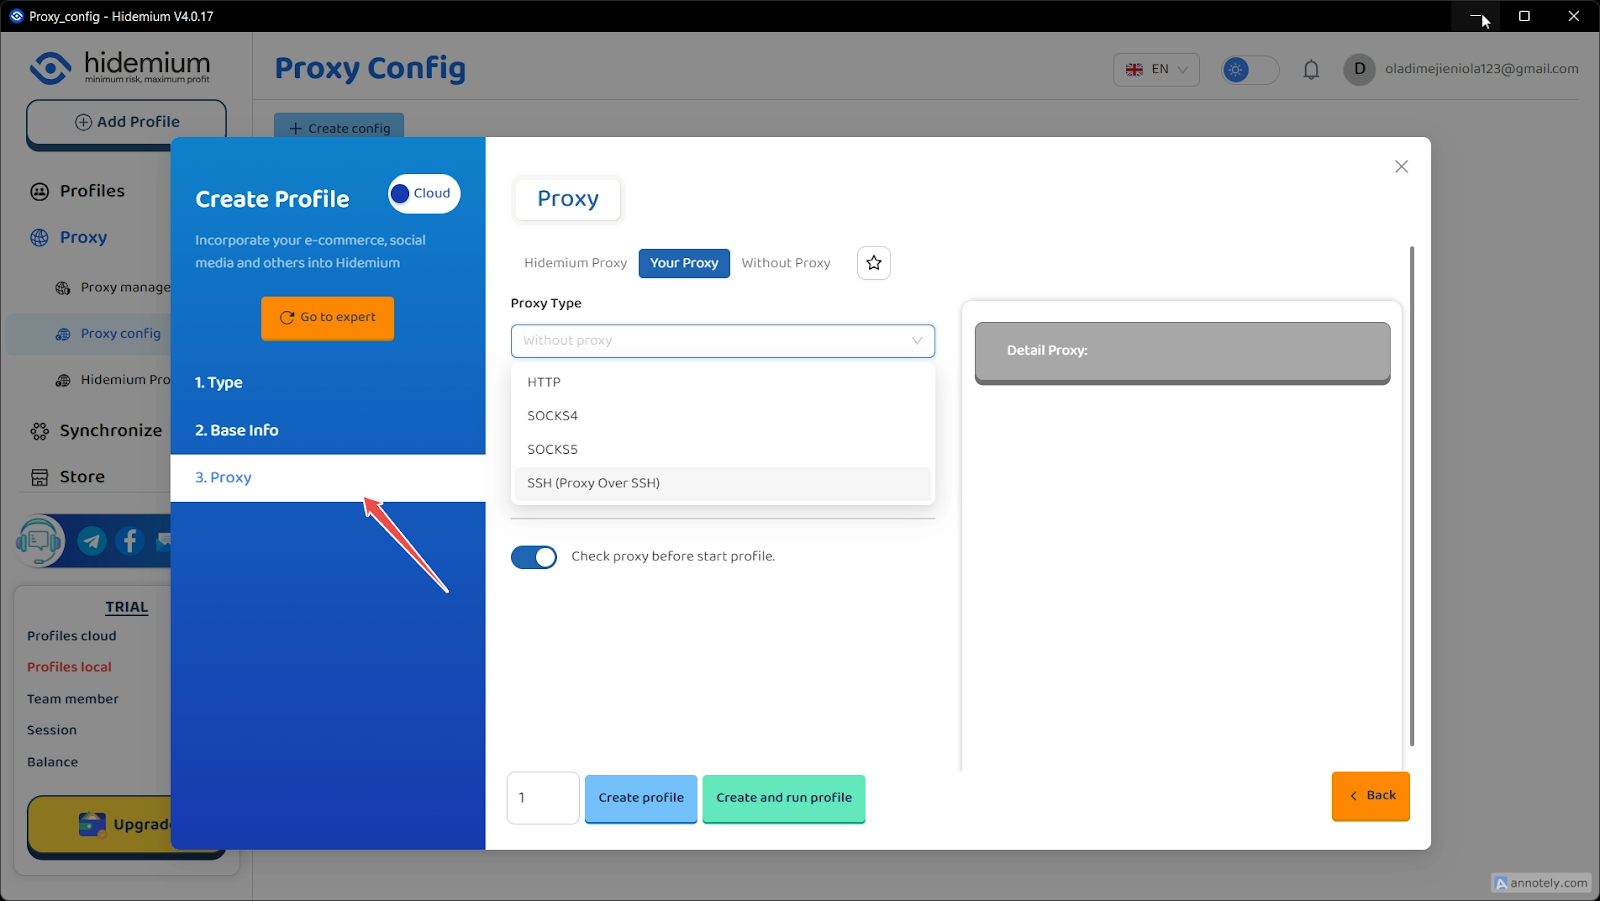Click the user avatar D icon

coord(1359,69)
